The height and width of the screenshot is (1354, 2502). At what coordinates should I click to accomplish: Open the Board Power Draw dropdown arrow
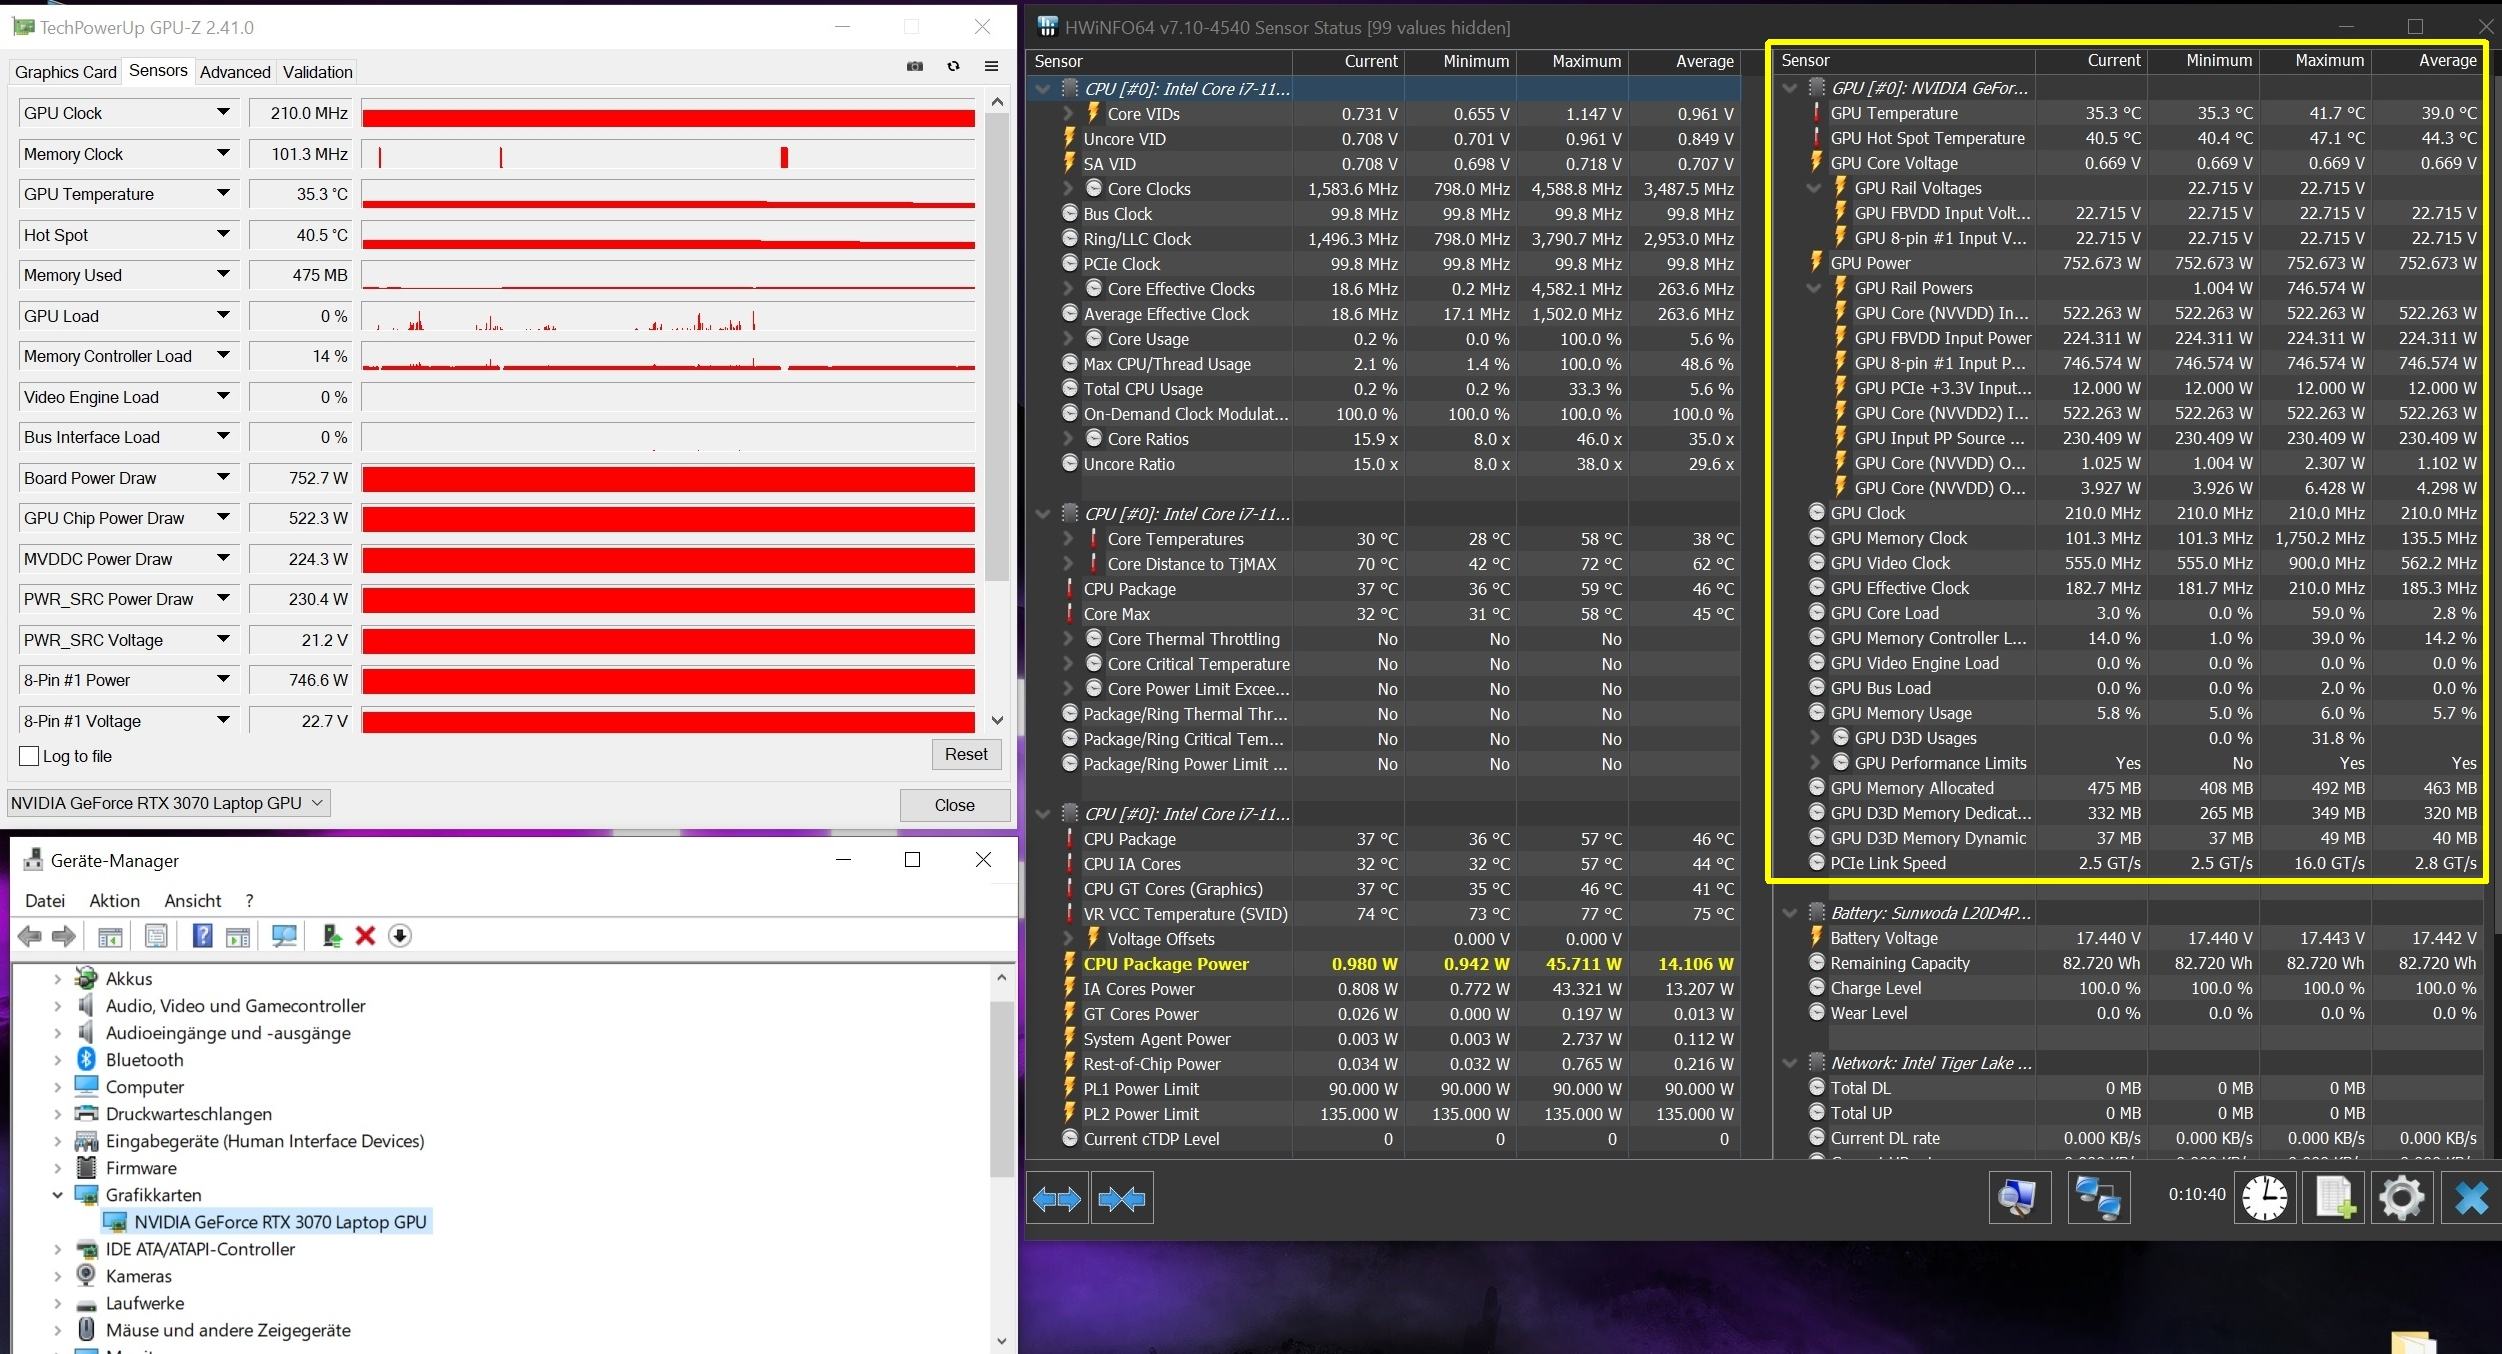(224, 477)
